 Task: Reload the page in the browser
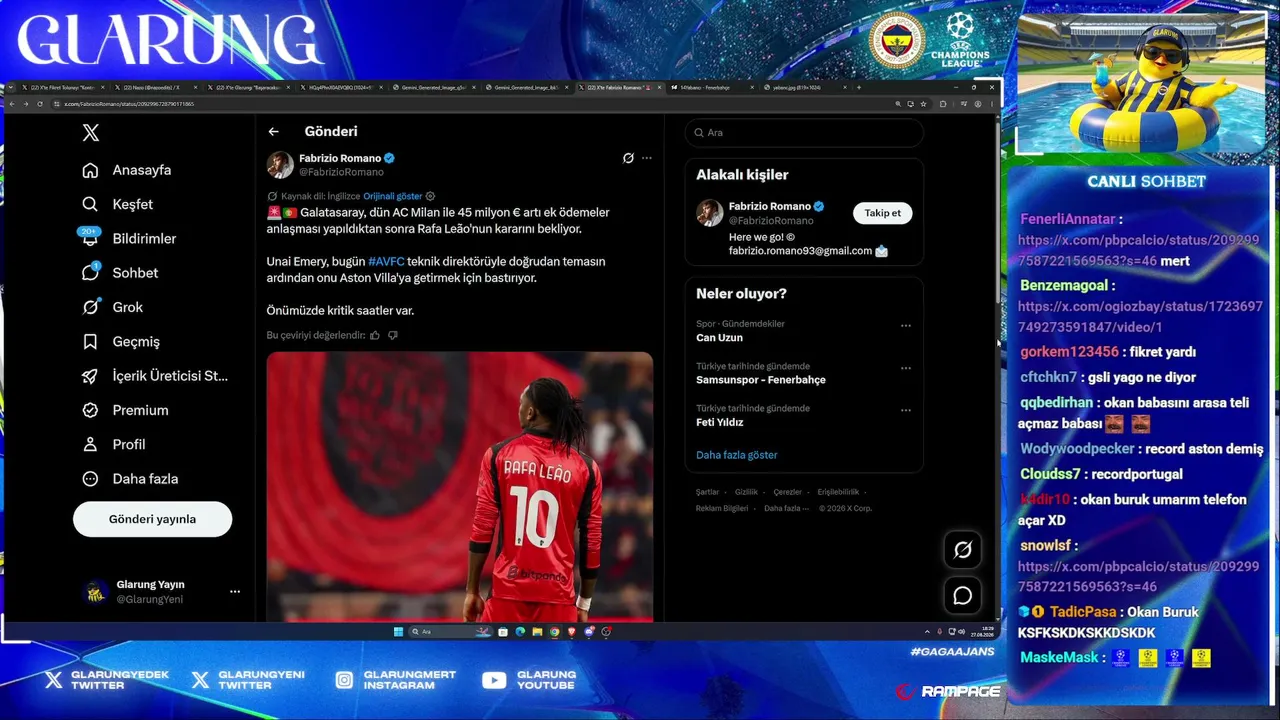coord(40,104)
